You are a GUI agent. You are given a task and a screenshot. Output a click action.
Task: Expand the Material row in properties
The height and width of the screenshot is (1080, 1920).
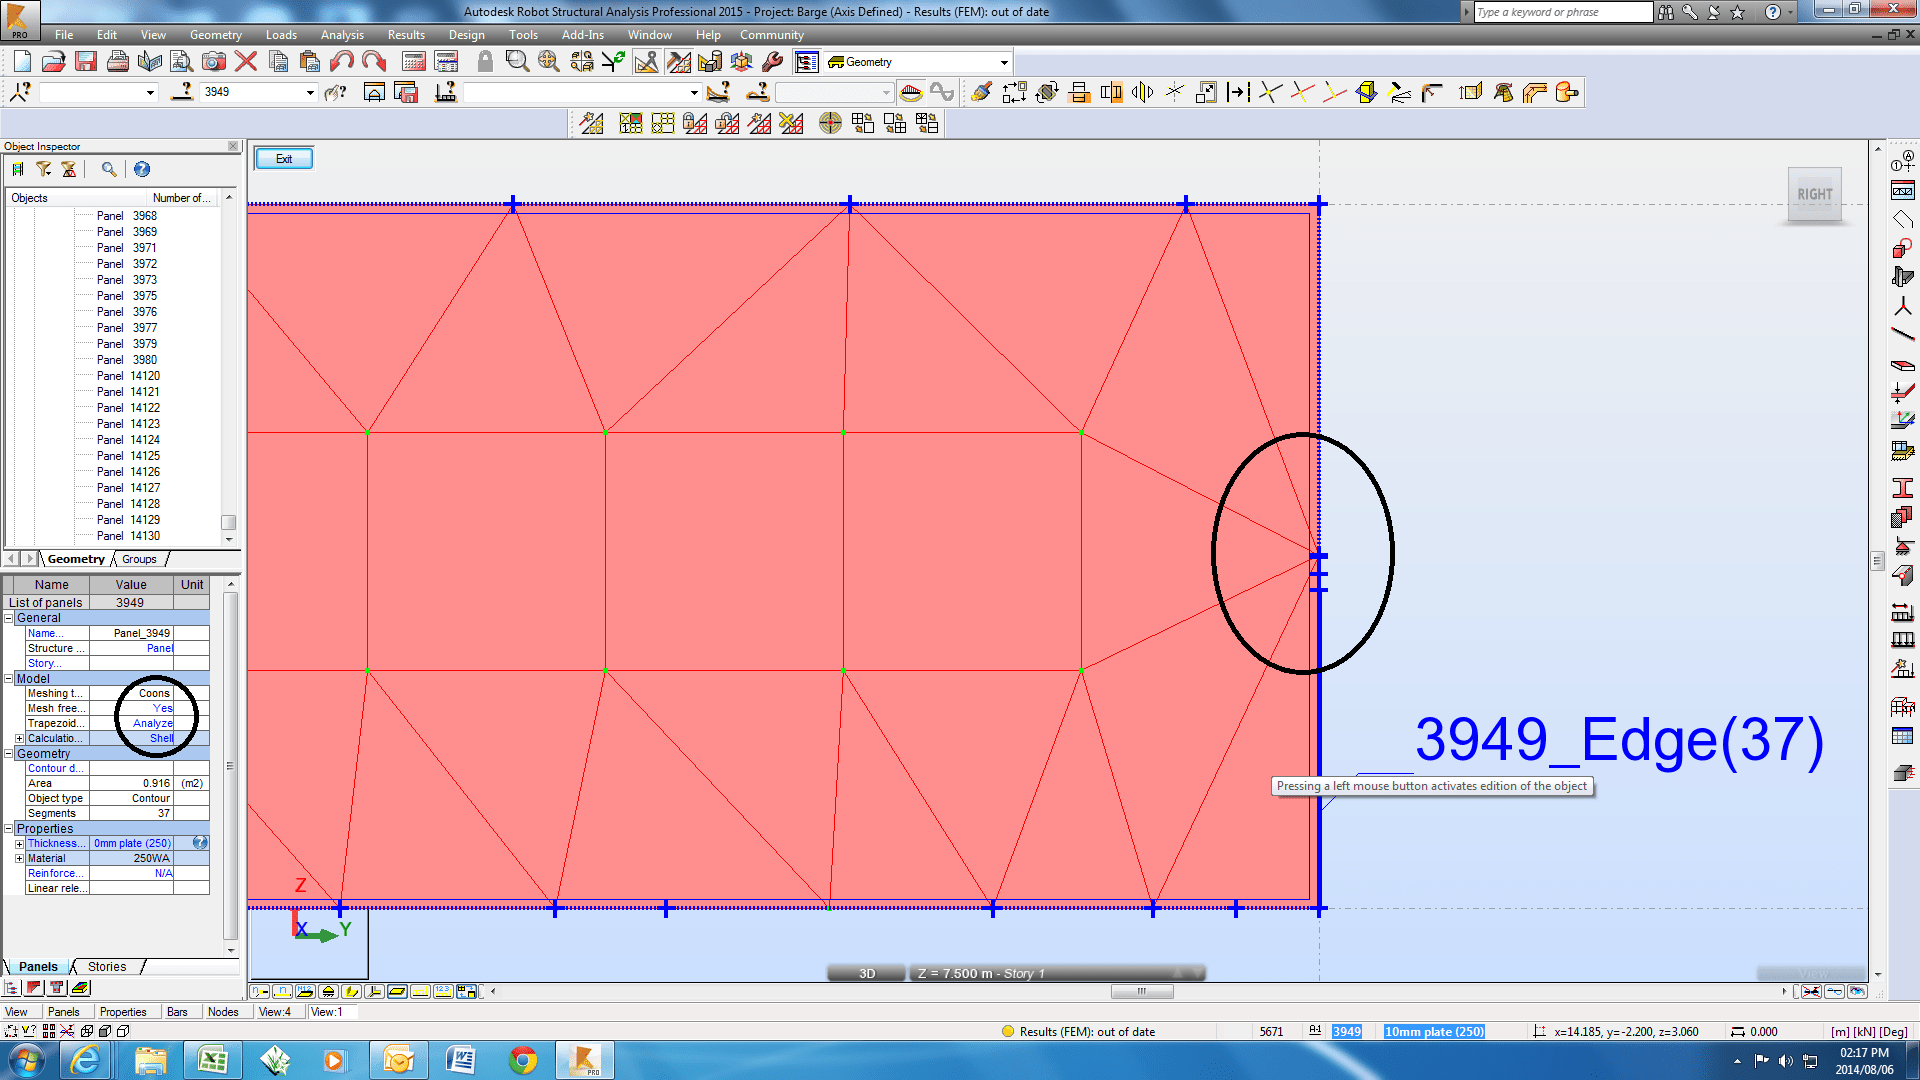click(x=19, y=859)
